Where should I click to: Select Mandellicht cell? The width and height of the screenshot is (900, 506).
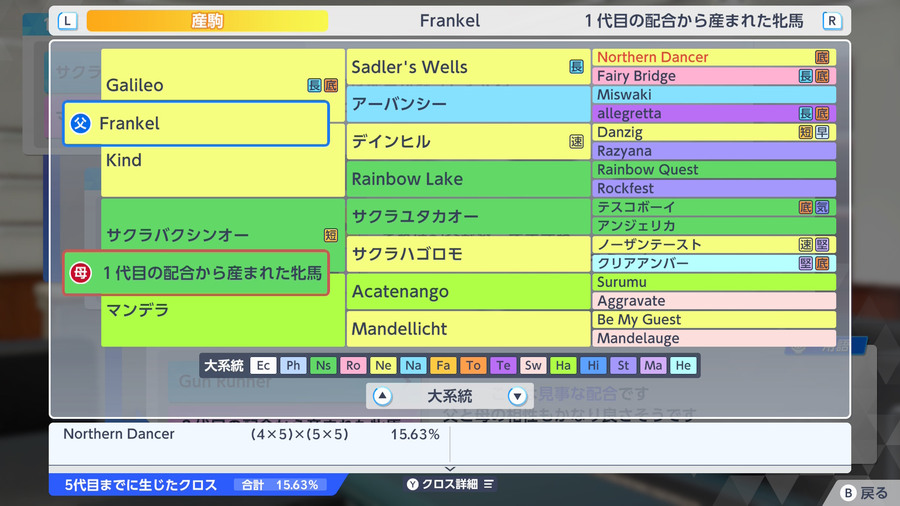(x=468, y=329)
